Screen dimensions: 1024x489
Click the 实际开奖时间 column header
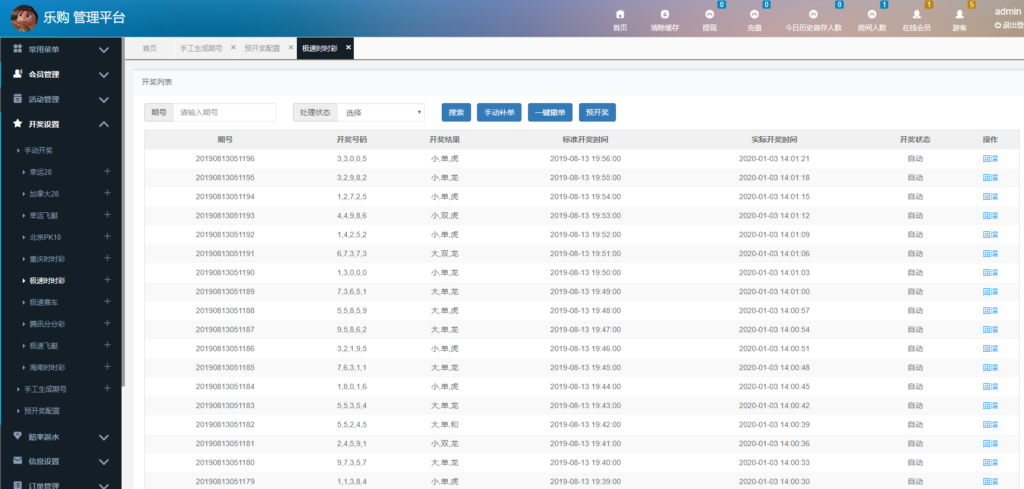point(774,140)
